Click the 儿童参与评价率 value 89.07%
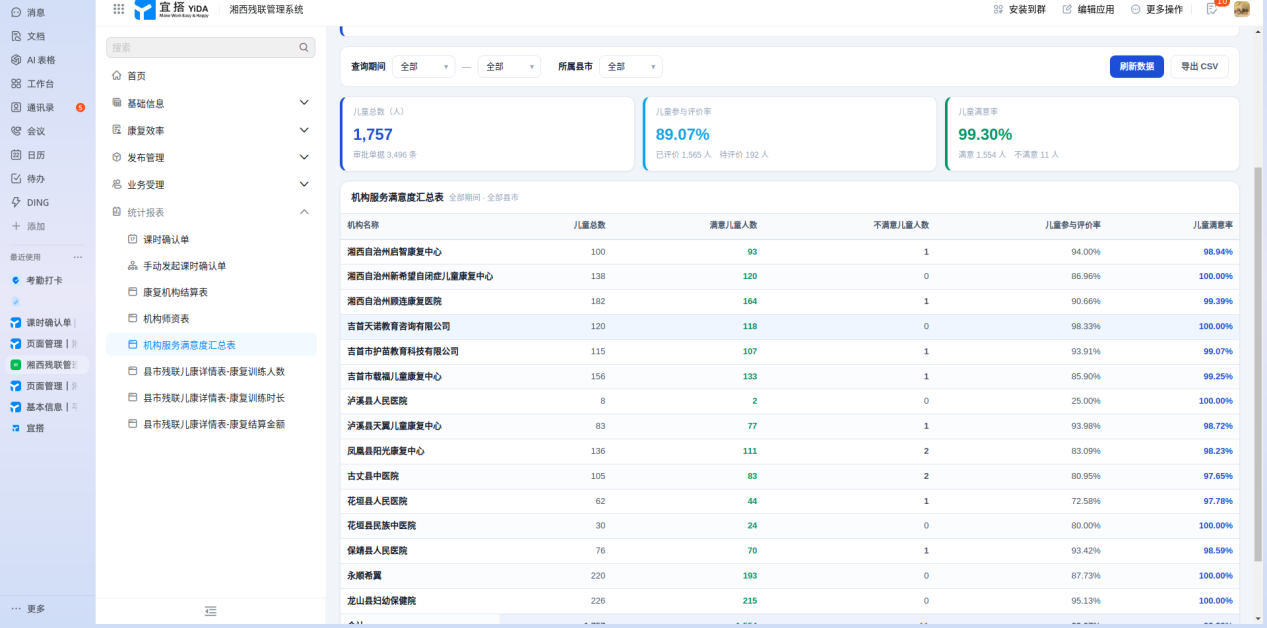This screenshot has height=628, width=1267. tap(683, 134)
